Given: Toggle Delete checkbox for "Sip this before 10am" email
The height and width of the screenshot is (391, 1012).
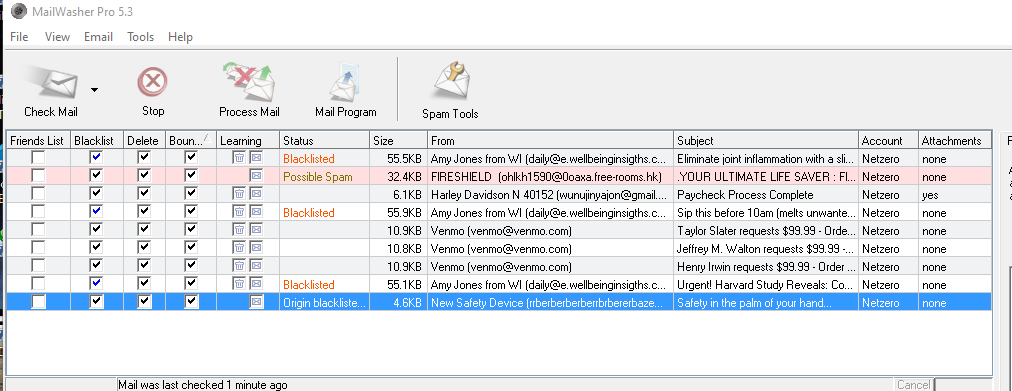Looking at the screenshot, I should 144,212.
